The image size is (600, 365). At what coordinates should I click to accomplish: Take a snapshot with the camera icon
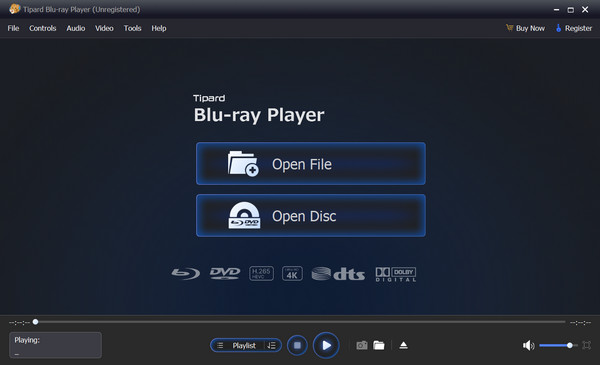[362, 345]
